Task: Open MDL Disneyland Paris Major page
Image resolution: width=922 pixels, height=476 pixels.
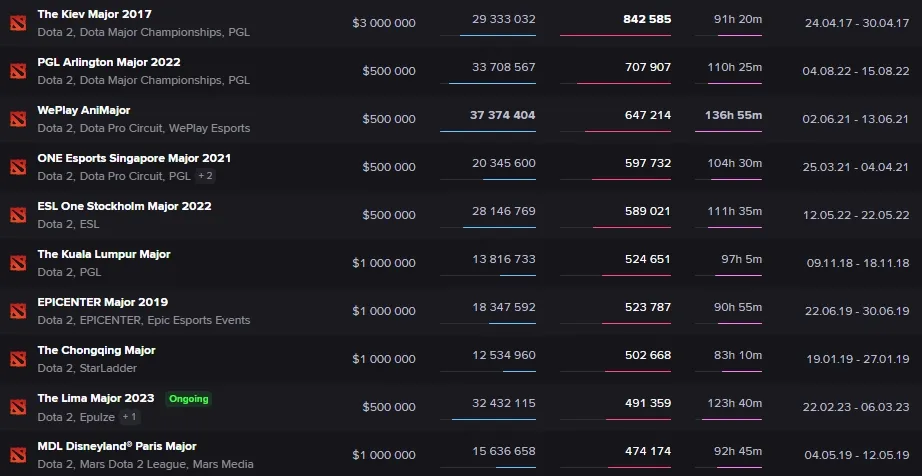Action: 117,446
